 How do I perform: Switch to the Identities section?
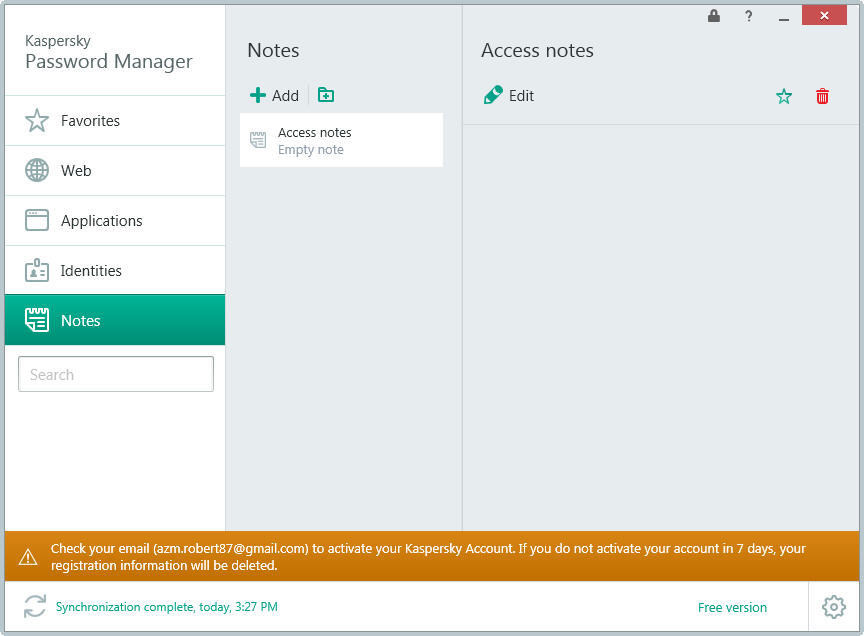click(115, 271)
